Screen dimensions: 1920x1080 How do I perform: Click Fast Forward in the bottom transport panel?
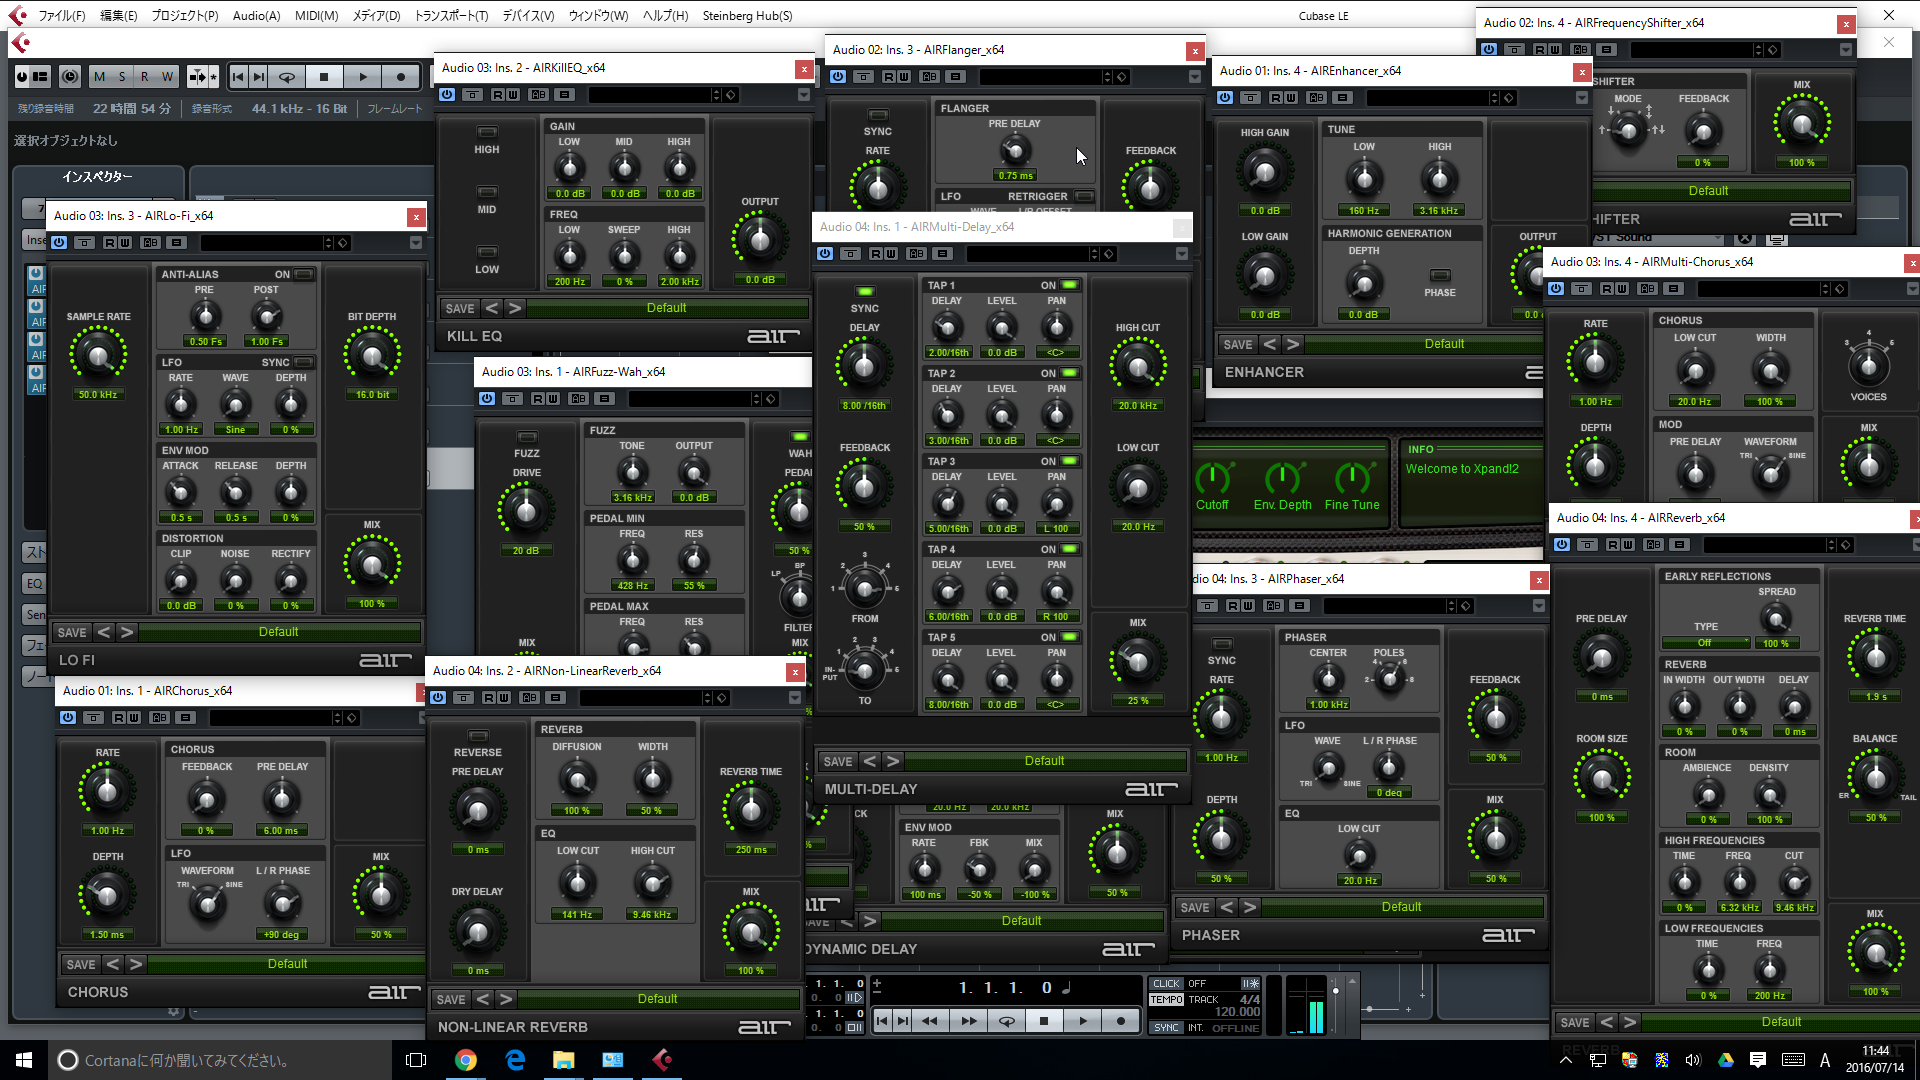click(969, 1021)
